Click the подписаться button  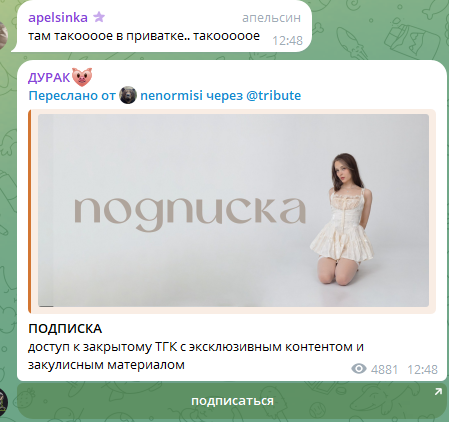tap(232, 400)
